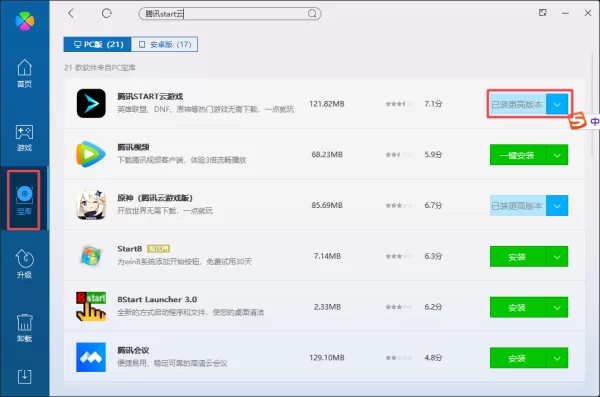Viewport: 600px width, 397px height.
Task: Open the download manager icon at sidebar bottom
Action: (x=24, y=377)
